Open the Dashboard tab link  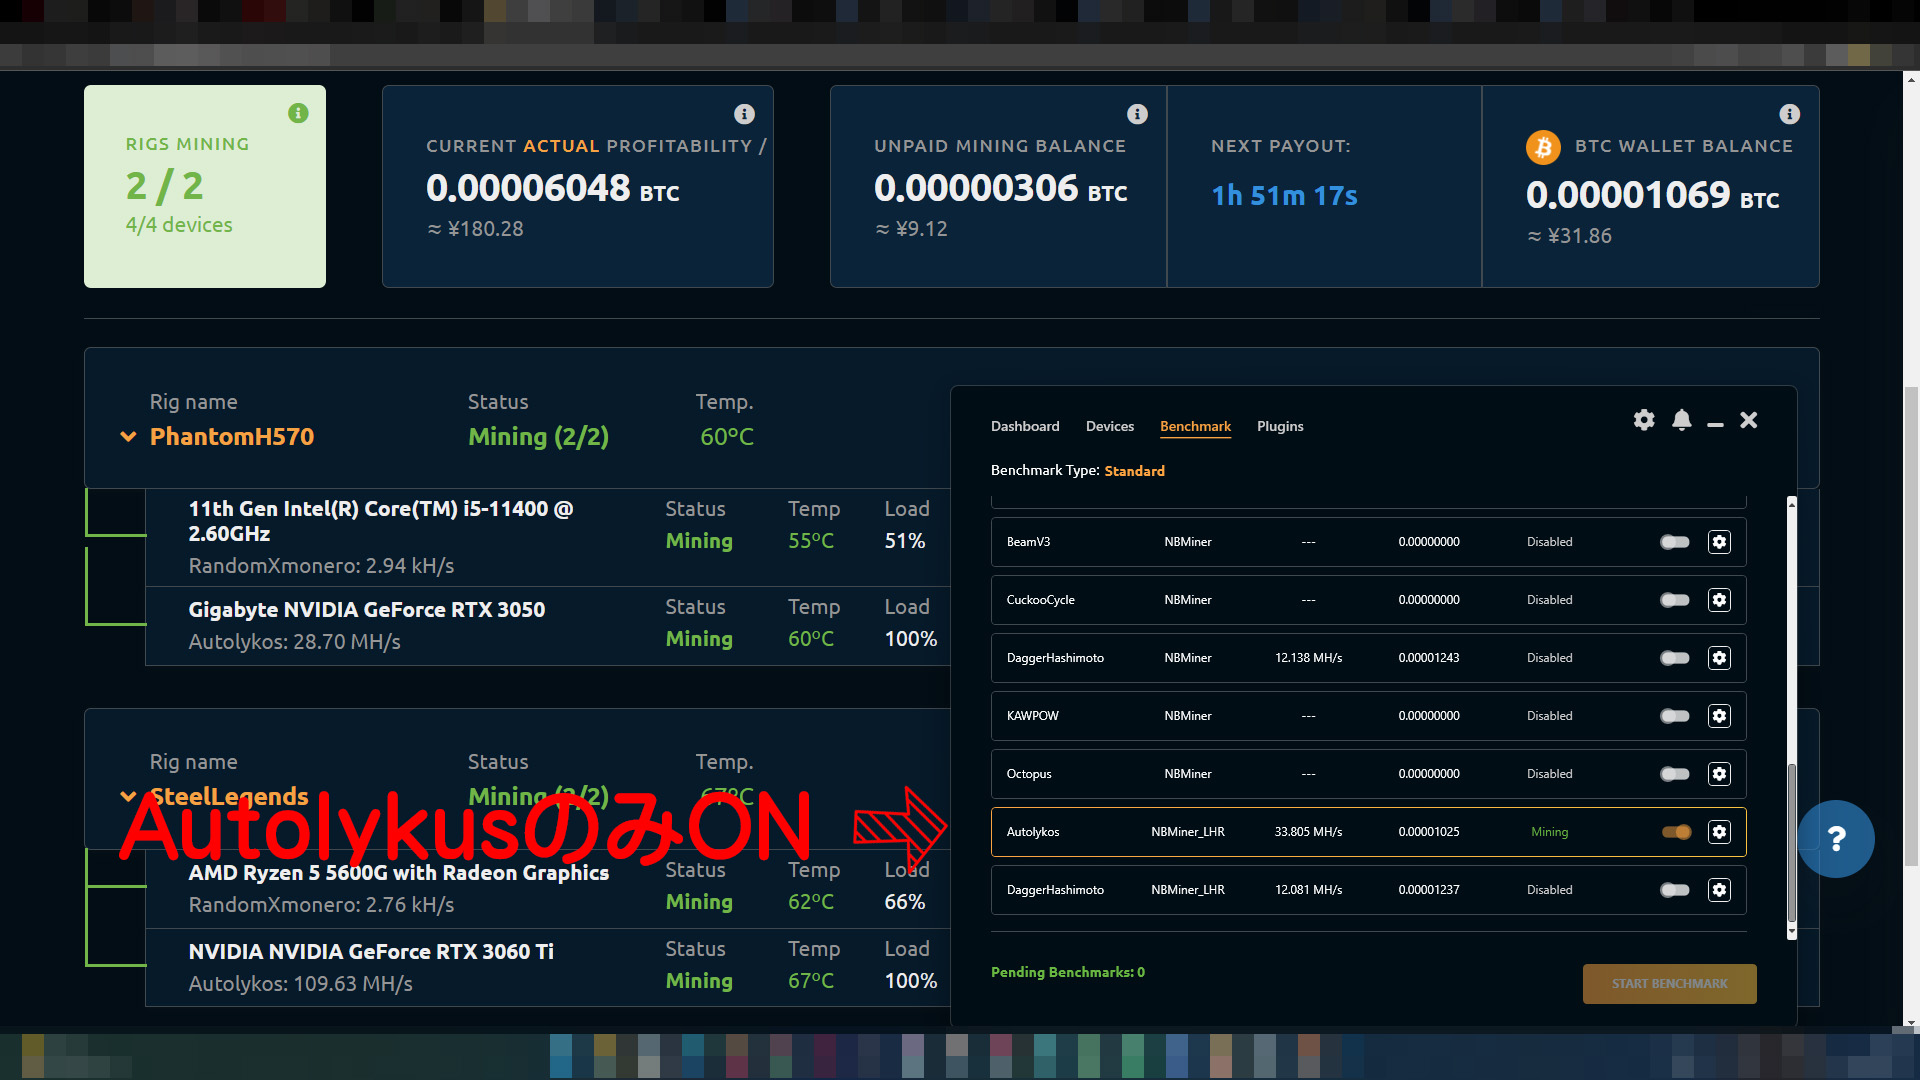click(1025, 426)
